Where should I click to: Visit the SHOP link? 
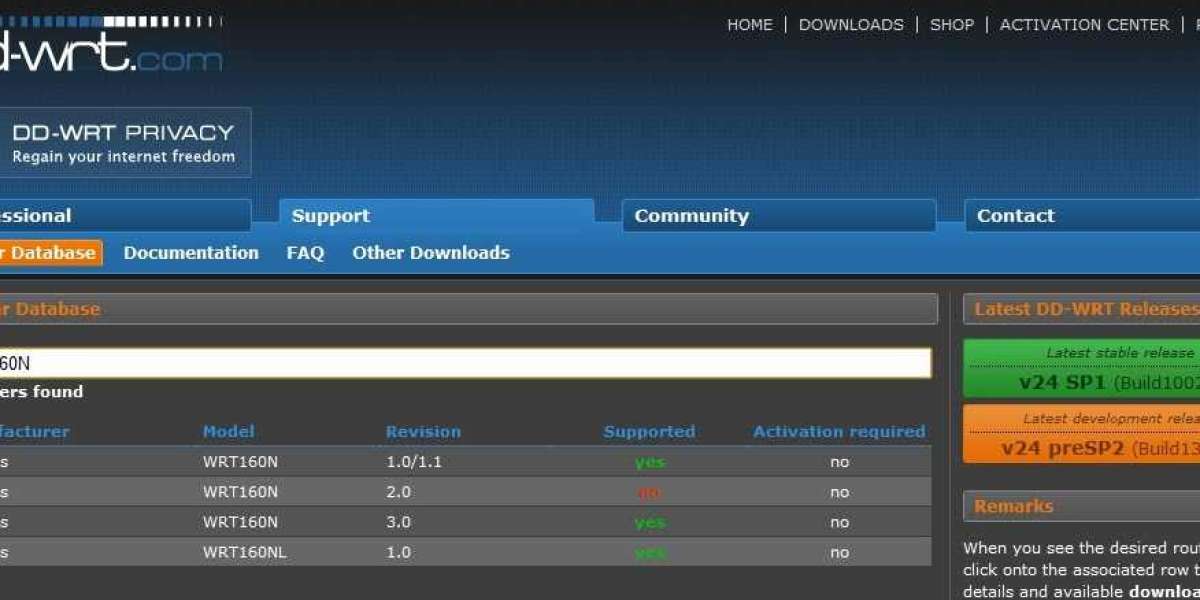coord(951,25)
